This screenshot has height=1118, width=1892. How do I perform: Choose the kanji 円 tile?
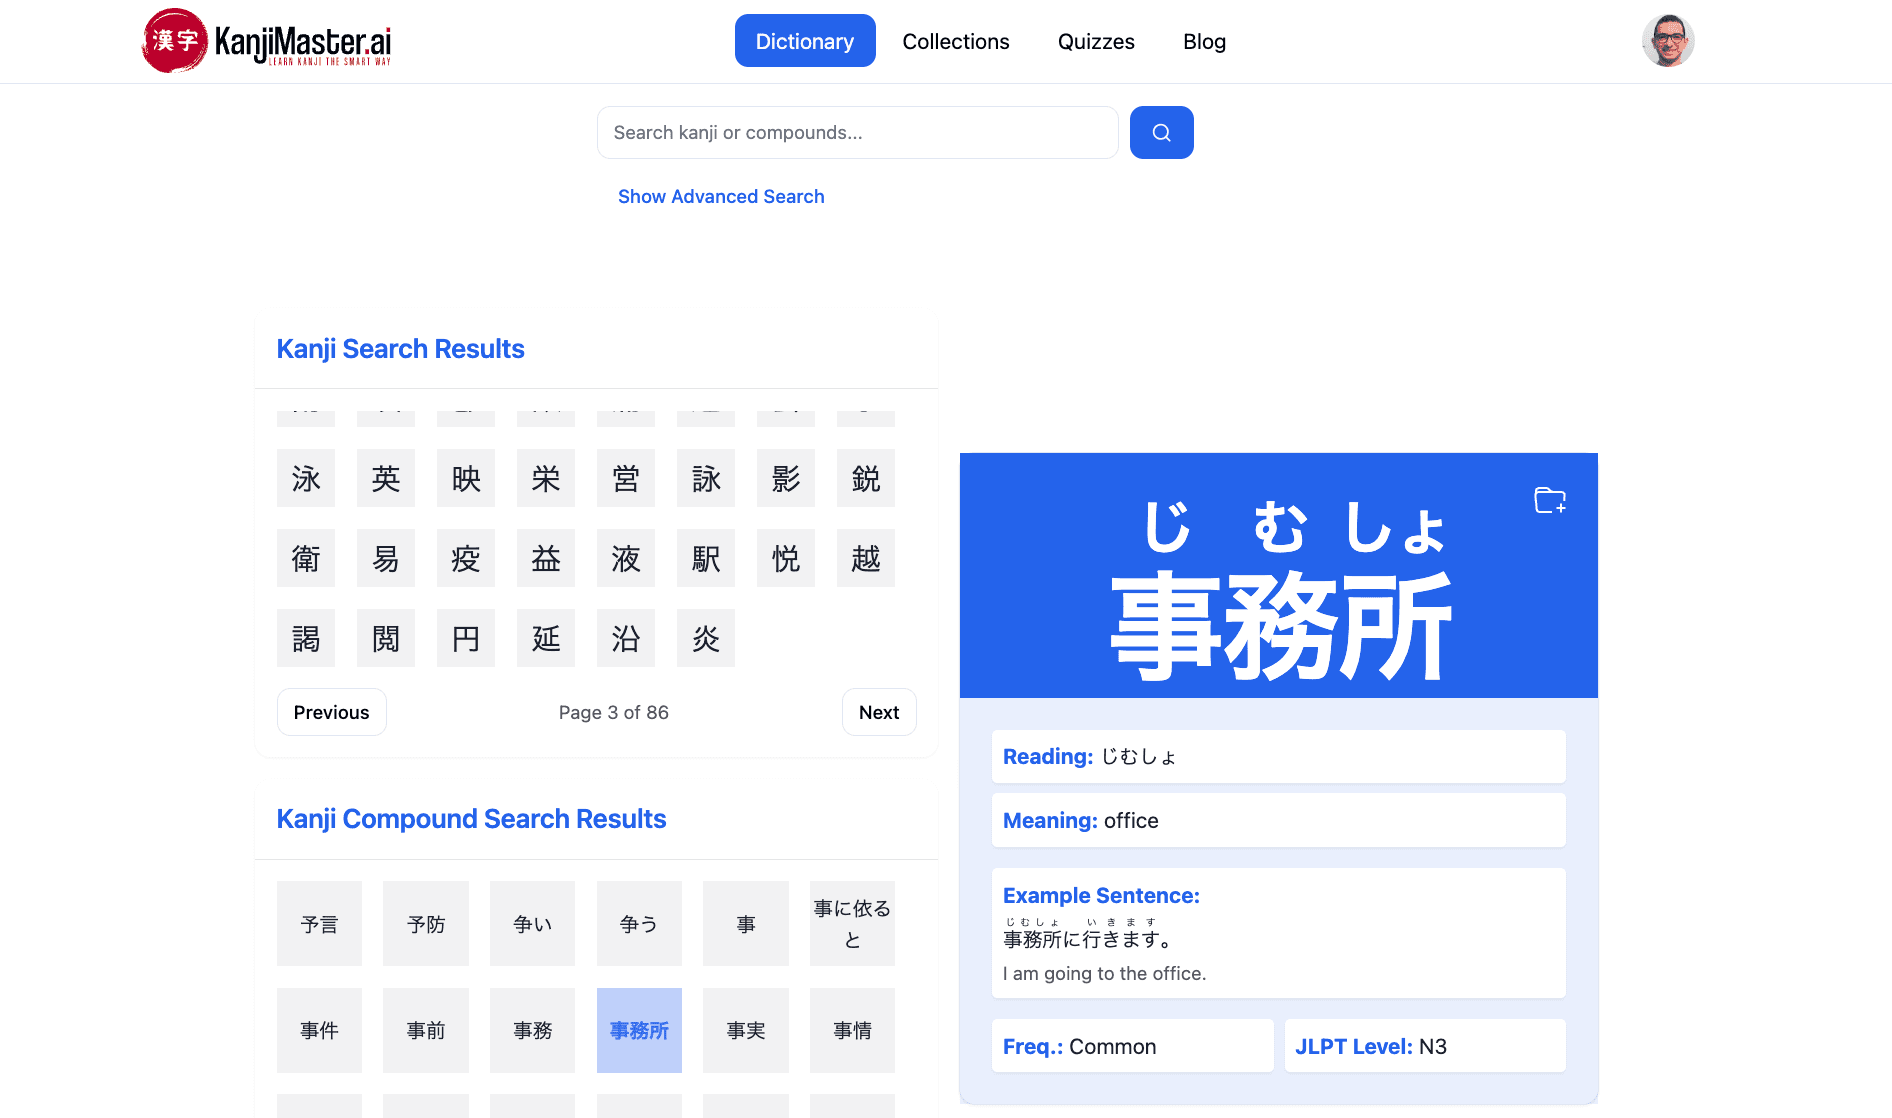tap(466, 638)
